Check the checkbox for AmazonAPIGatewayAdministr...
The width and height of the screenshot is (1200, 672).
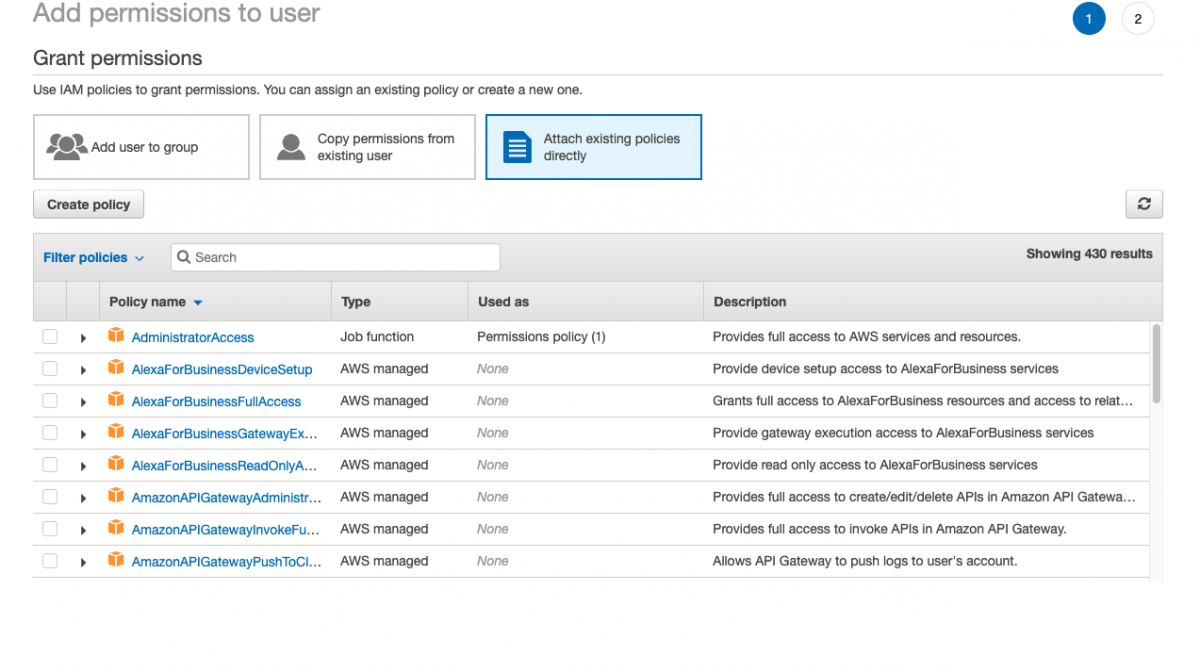(50, 497)
